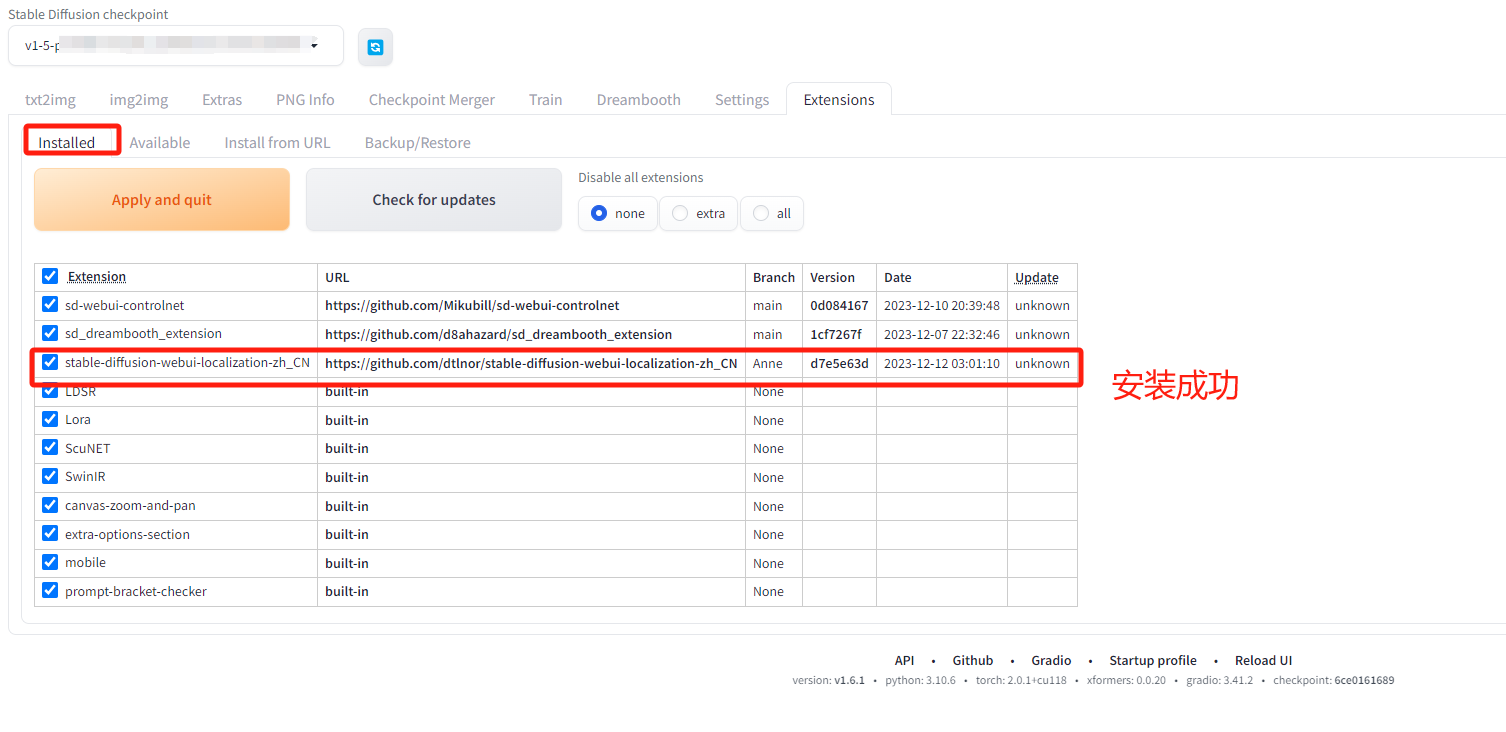Uncheck the SwinIR extension checkbox

tap(50, 476)
